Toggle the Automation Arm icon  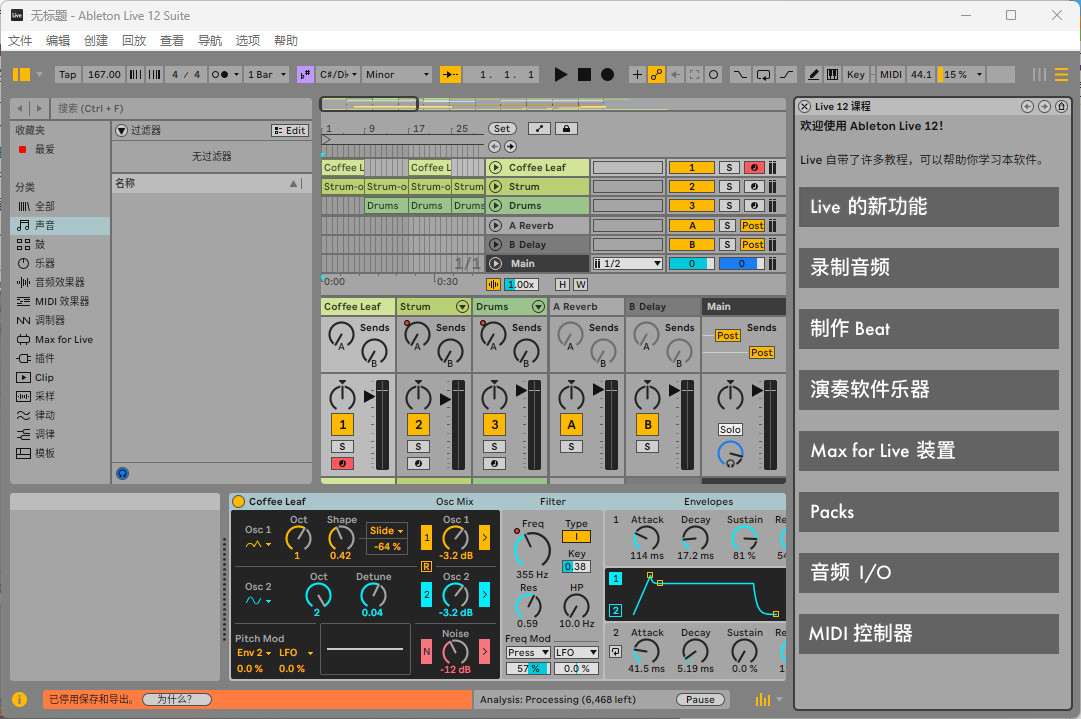656,74
